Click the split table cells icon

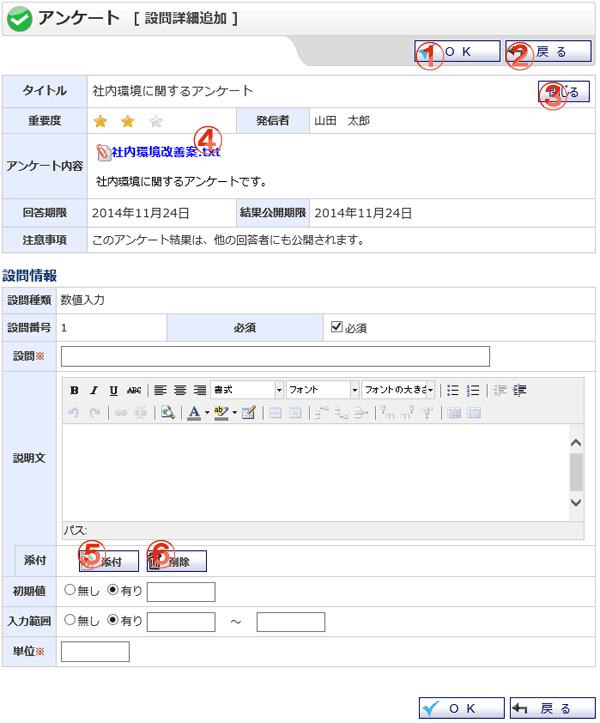tap(454, 412)
